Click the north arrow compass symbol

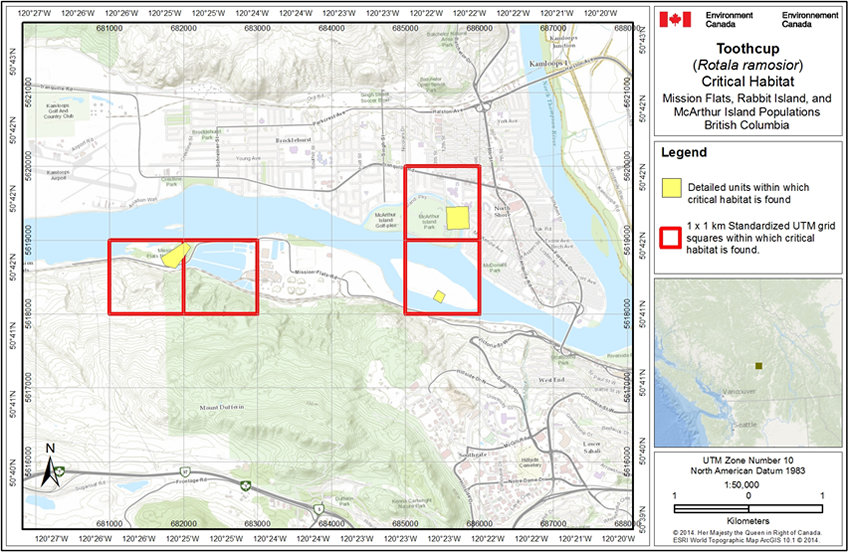tap(50, 466)
